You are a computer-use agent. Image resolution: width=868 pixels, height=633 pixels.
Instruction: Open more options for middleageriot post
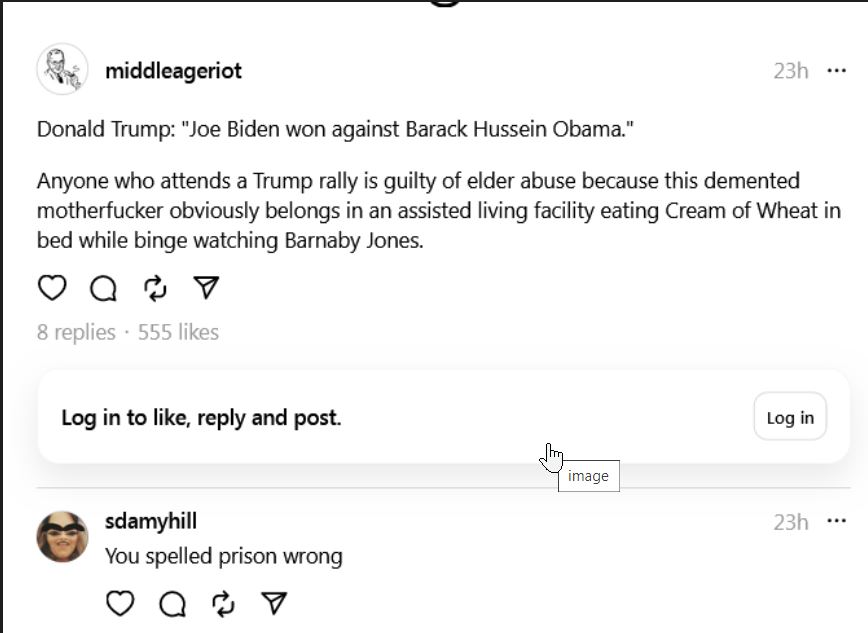click(x=836, y=70)
